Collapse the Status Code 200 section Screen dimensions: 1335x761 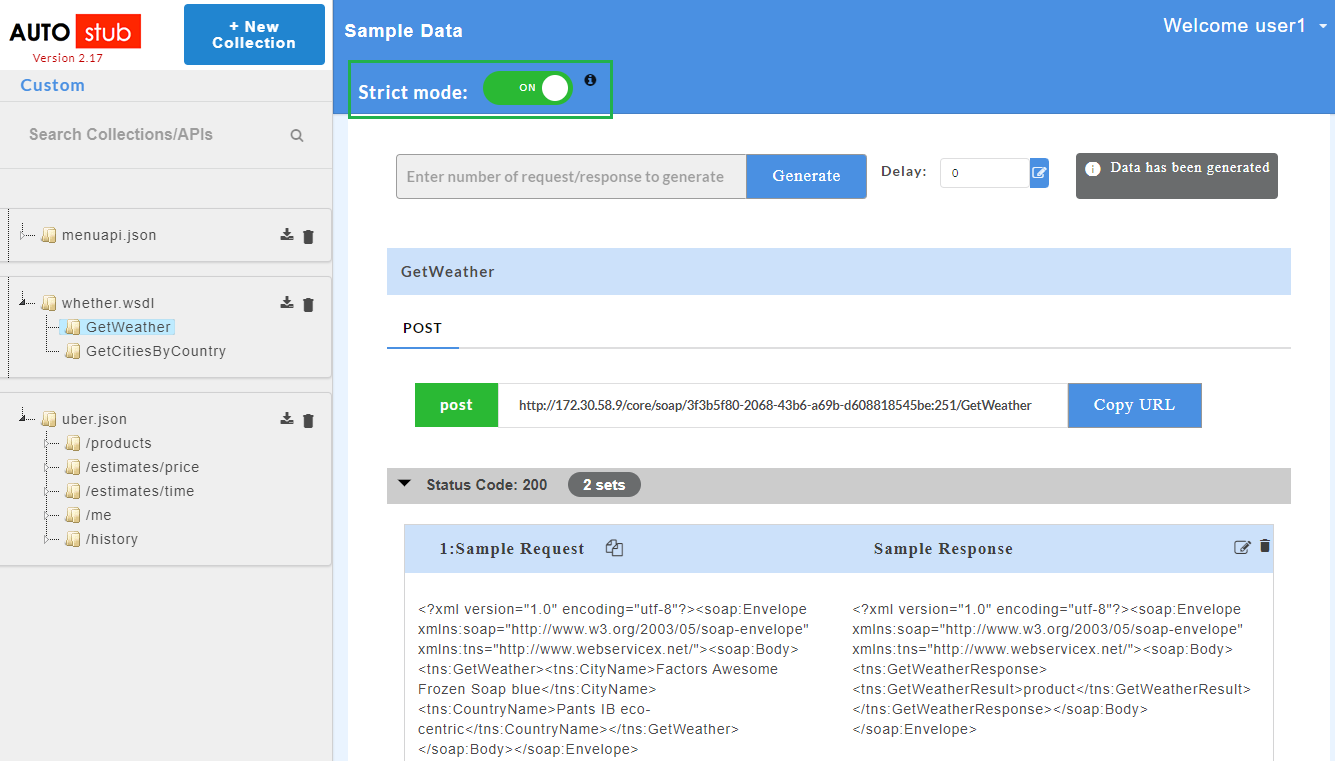tap(404, 484)
